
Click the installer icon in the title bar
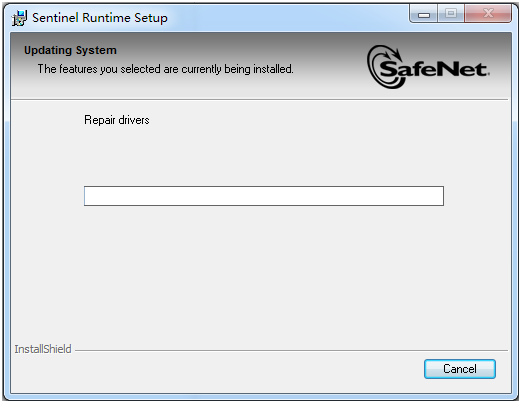coord(19,18)
